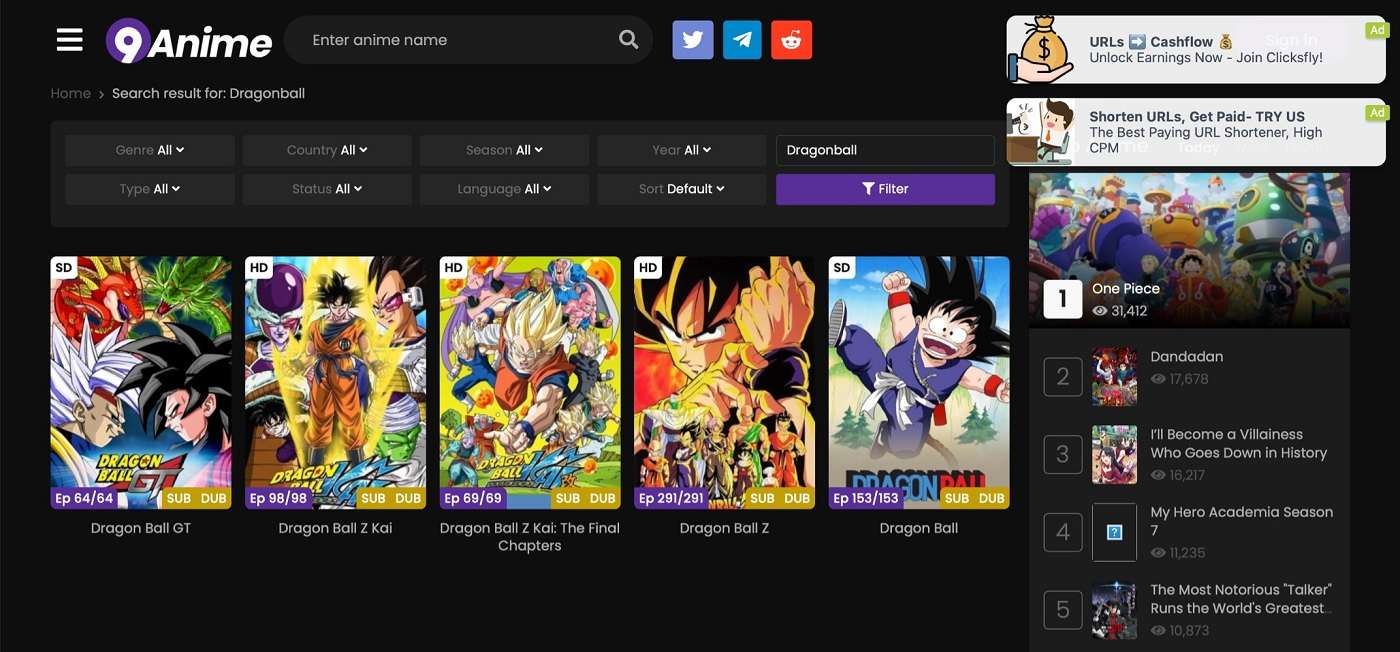Open the Twitter social icon

tap(692, 39)
